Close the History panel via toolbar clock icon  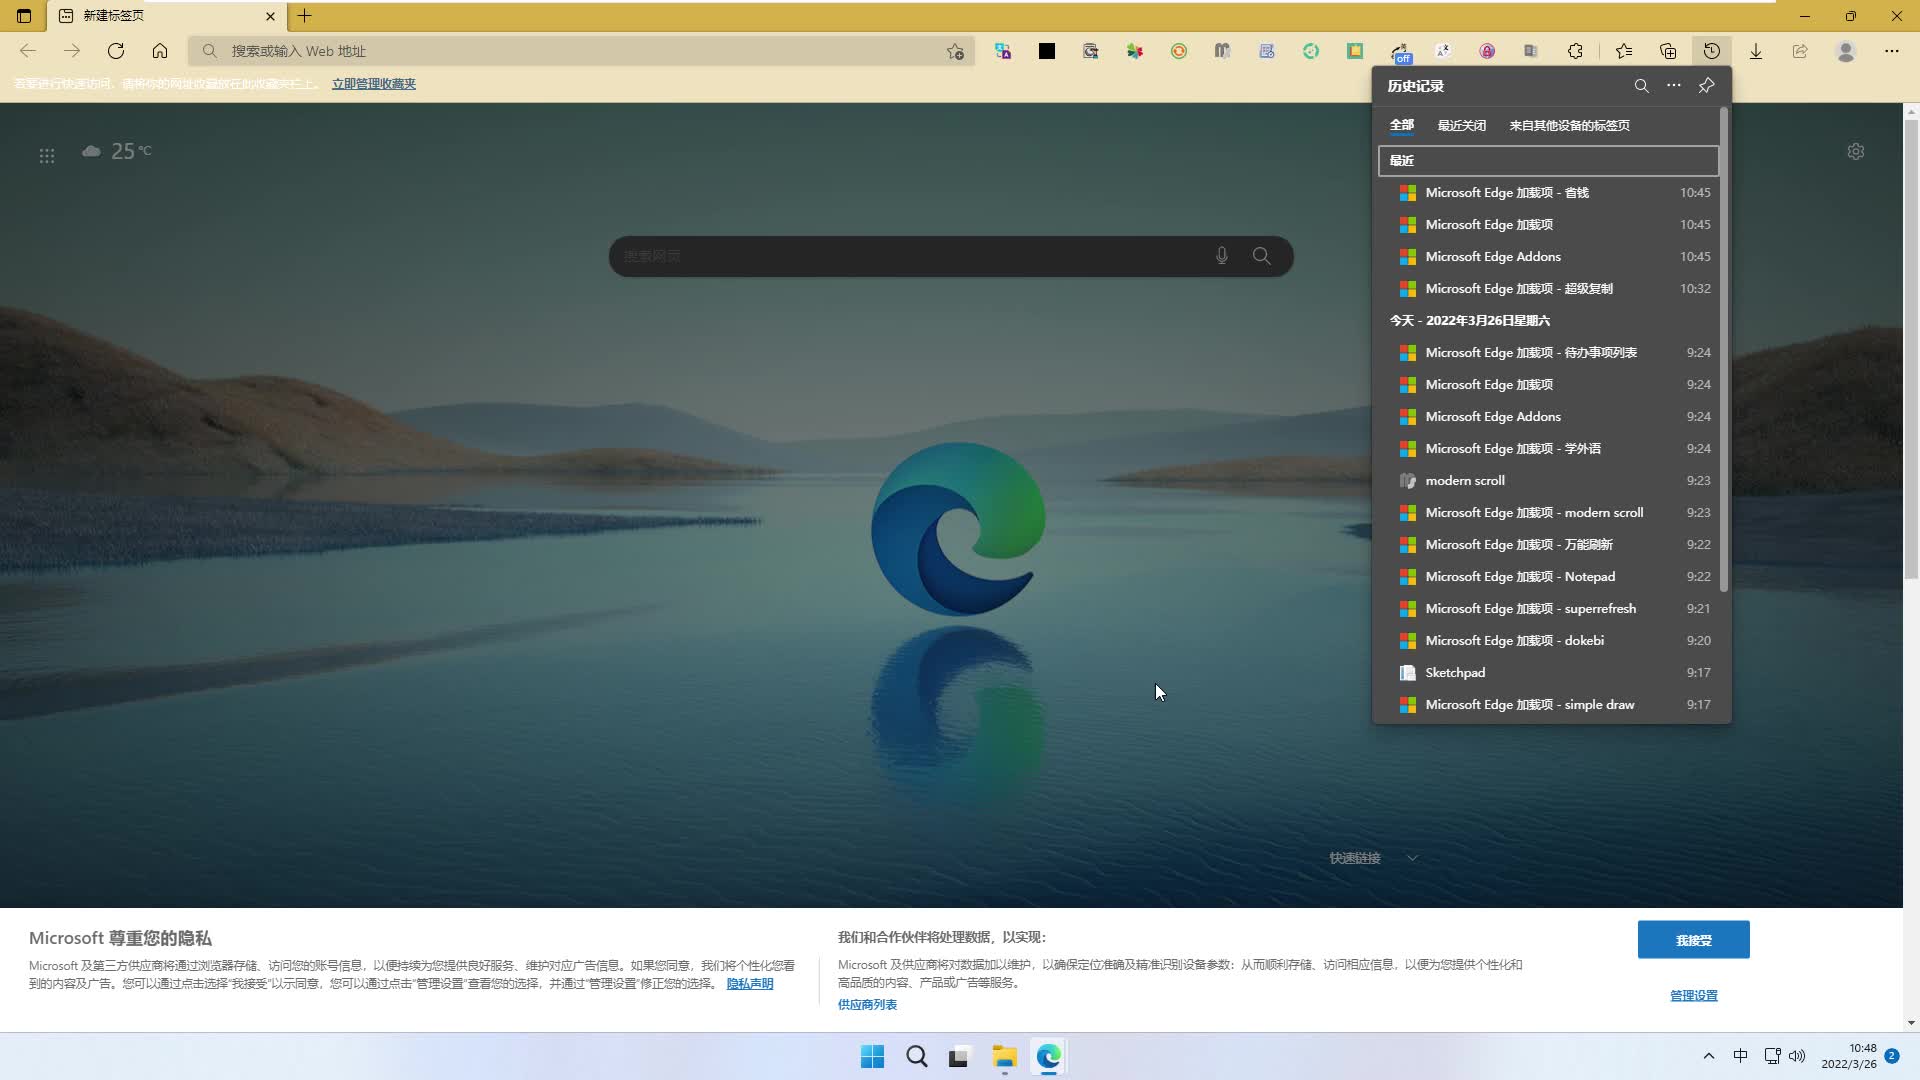pyautogui.click(x=1712, y=51)
